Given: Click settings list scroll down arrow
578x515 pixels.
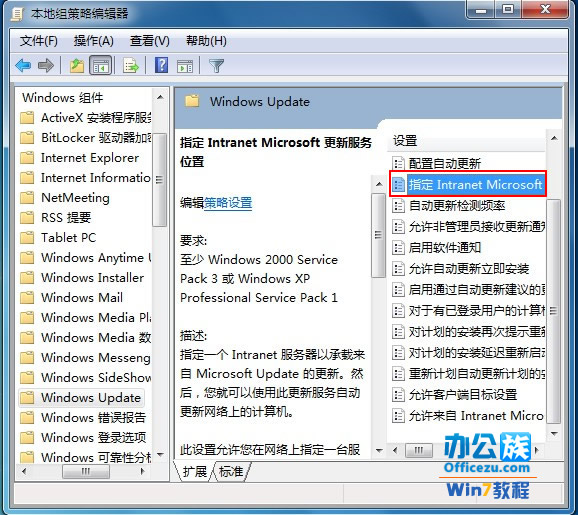Looking at the screenshot, I should tap(554, 434).
